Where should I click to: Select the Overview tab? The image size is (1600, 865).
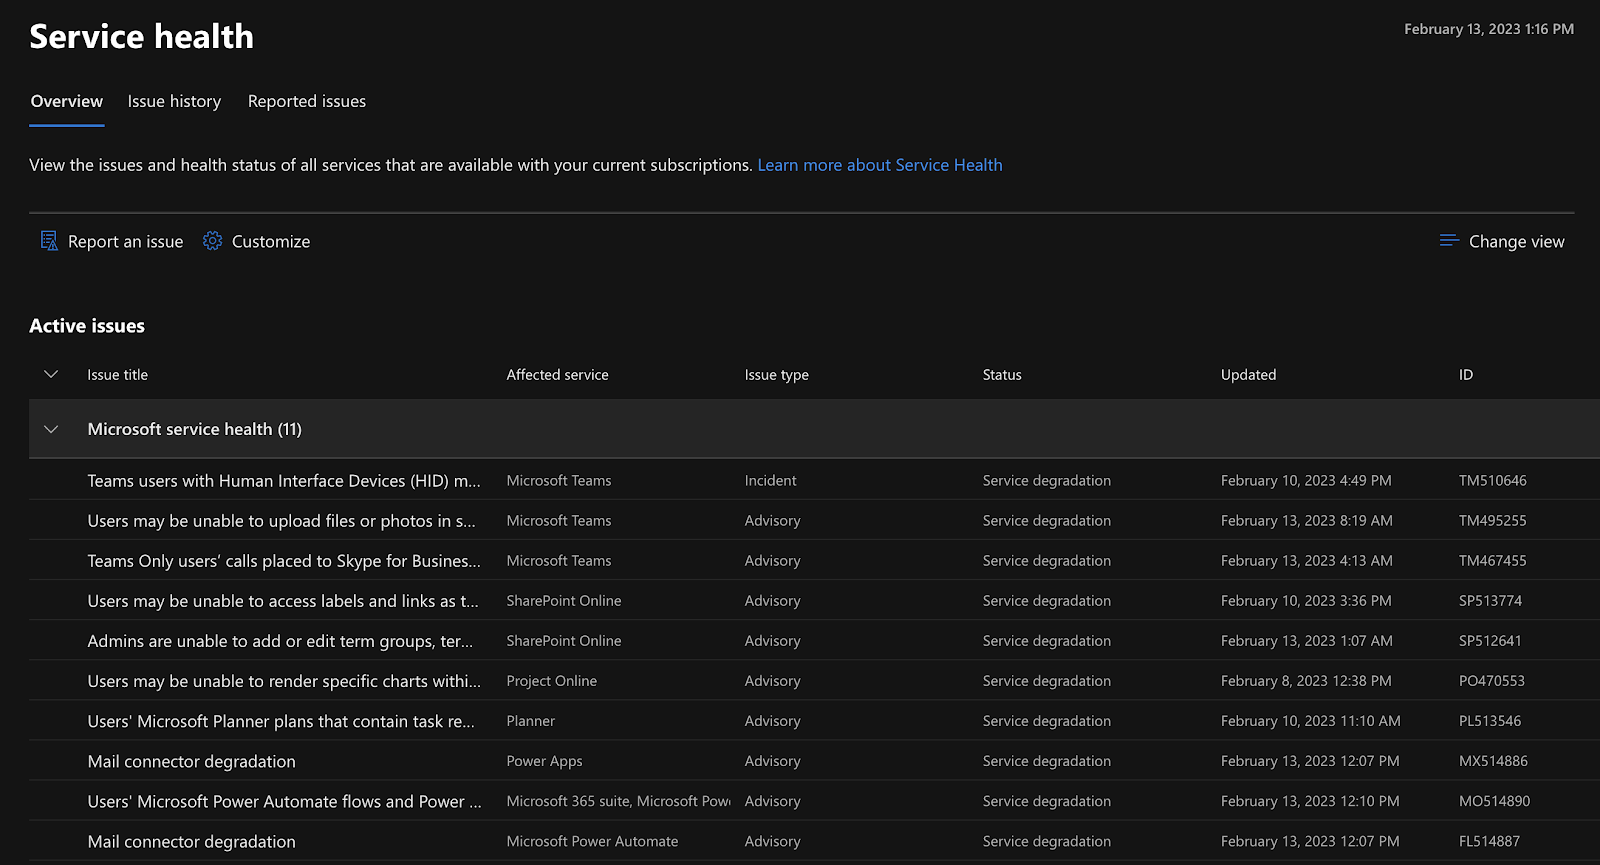[x=66, y=101]
